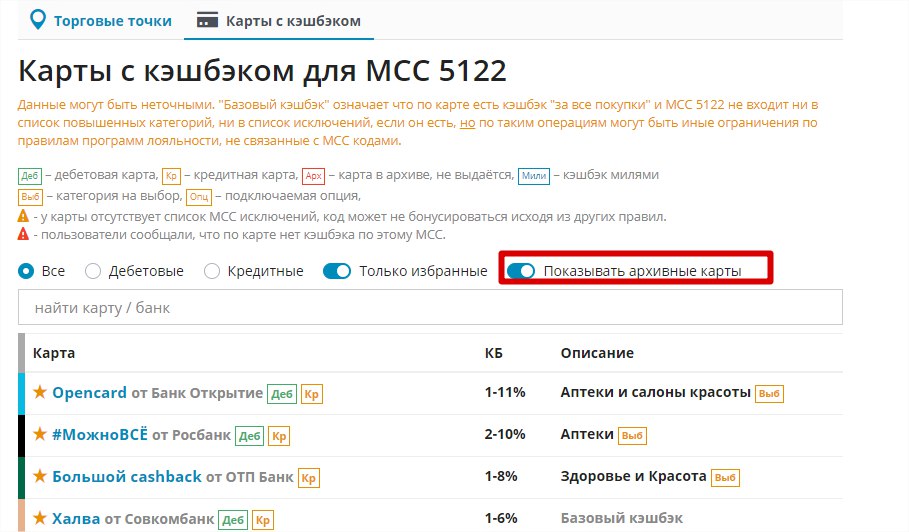This screenshot has width=909, height=532.
Task: Click the Кр badge in #МожноВСЁ row
Action: (x=279, y=436)
